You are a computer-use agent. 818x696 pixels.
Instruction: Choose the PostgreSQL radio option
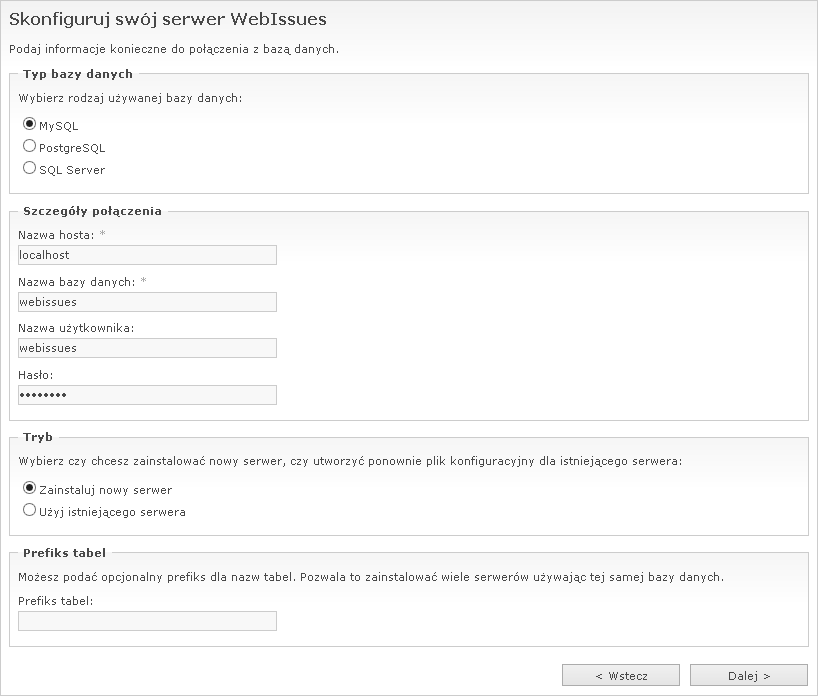click(29, 147)
